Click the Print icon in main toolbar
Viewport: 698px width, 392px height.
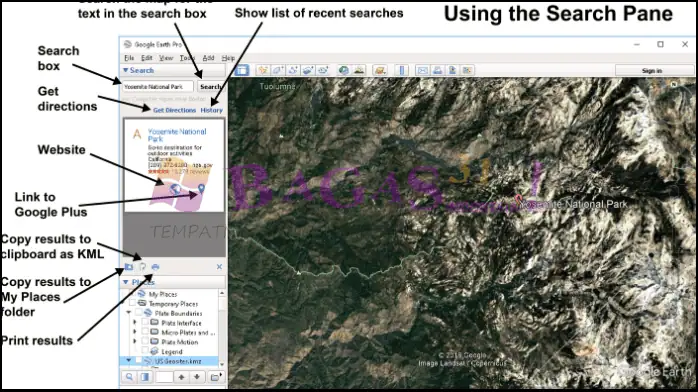pyautogui.click(x=438, y=70)
